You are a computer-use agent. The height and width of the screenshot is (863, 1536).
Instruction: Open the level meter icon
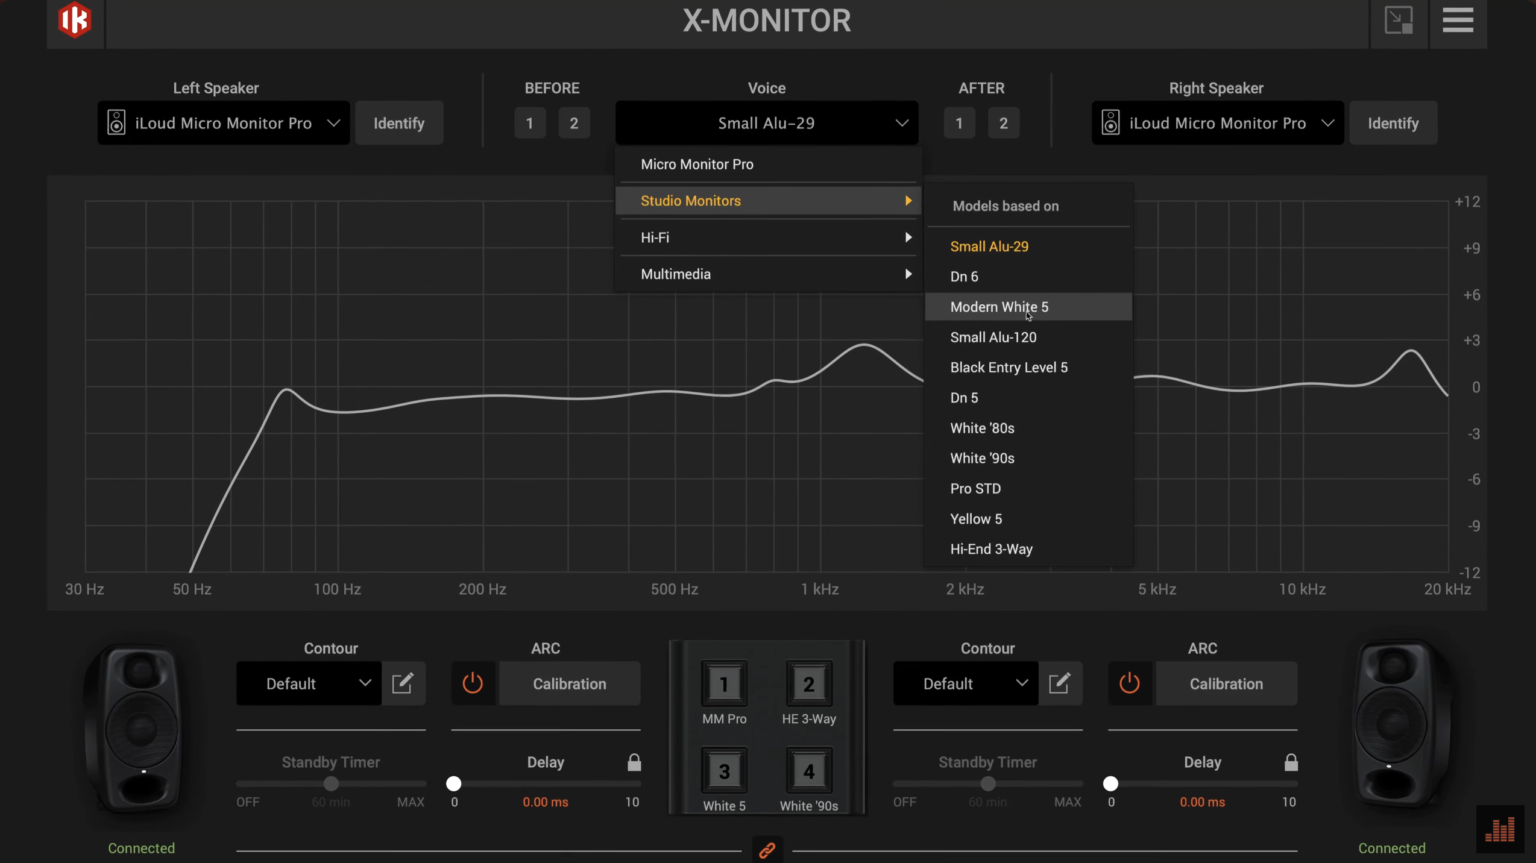[1500, 829]
